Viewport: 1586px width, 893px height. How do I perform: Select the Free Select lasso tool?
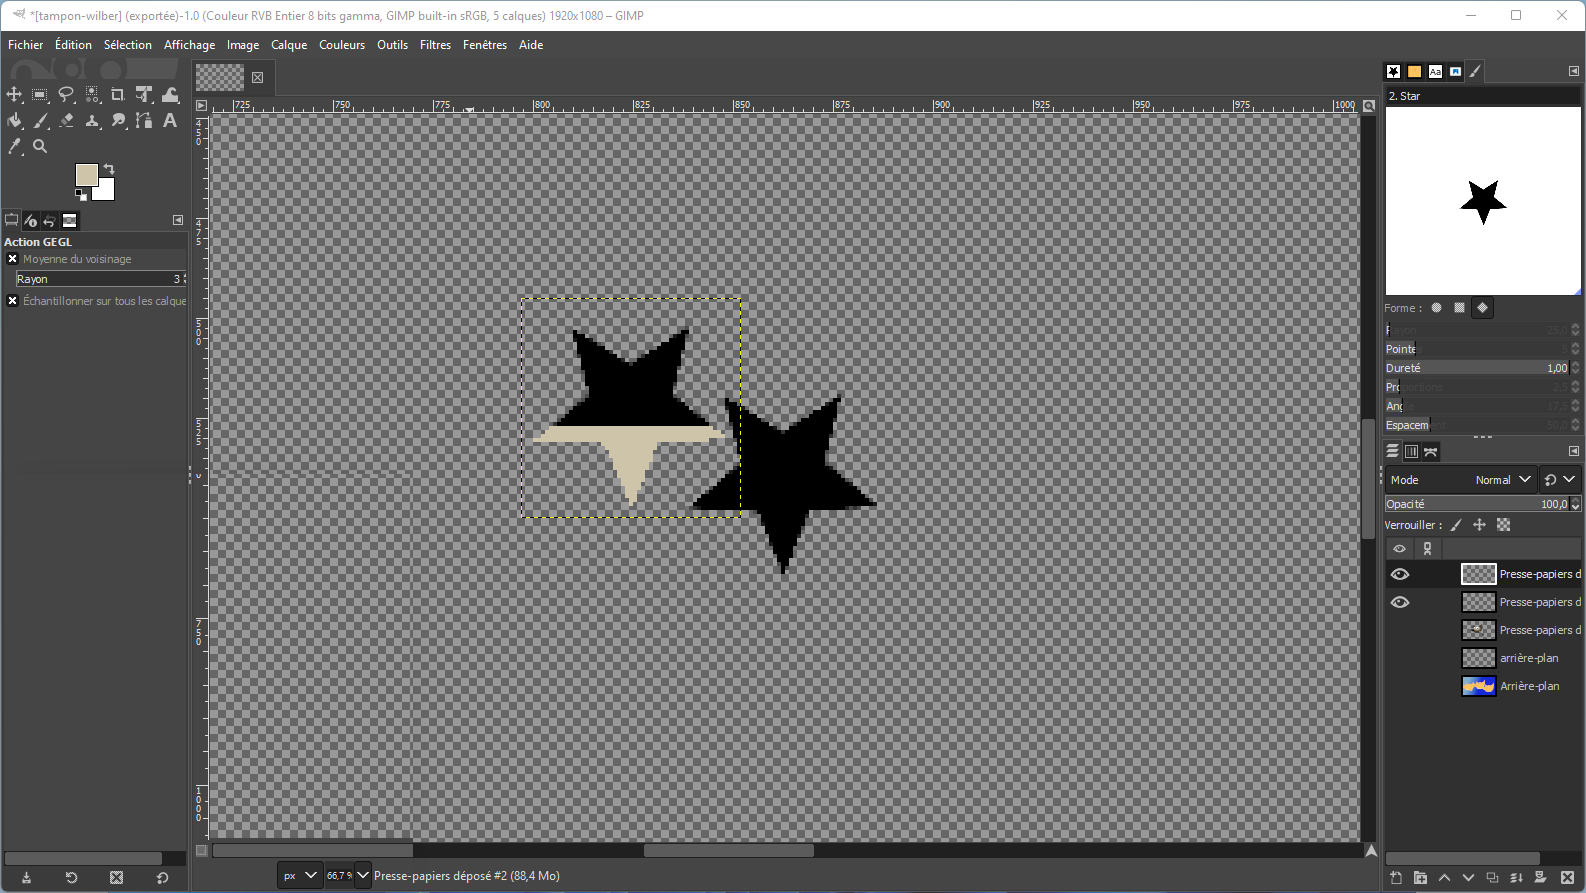(66, 94)
